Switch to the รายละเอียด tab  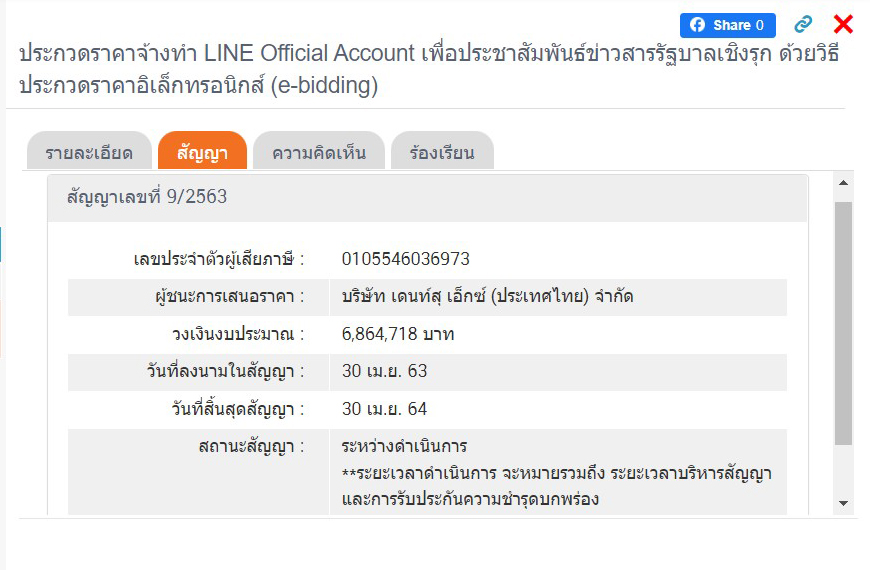pos(89,153)
